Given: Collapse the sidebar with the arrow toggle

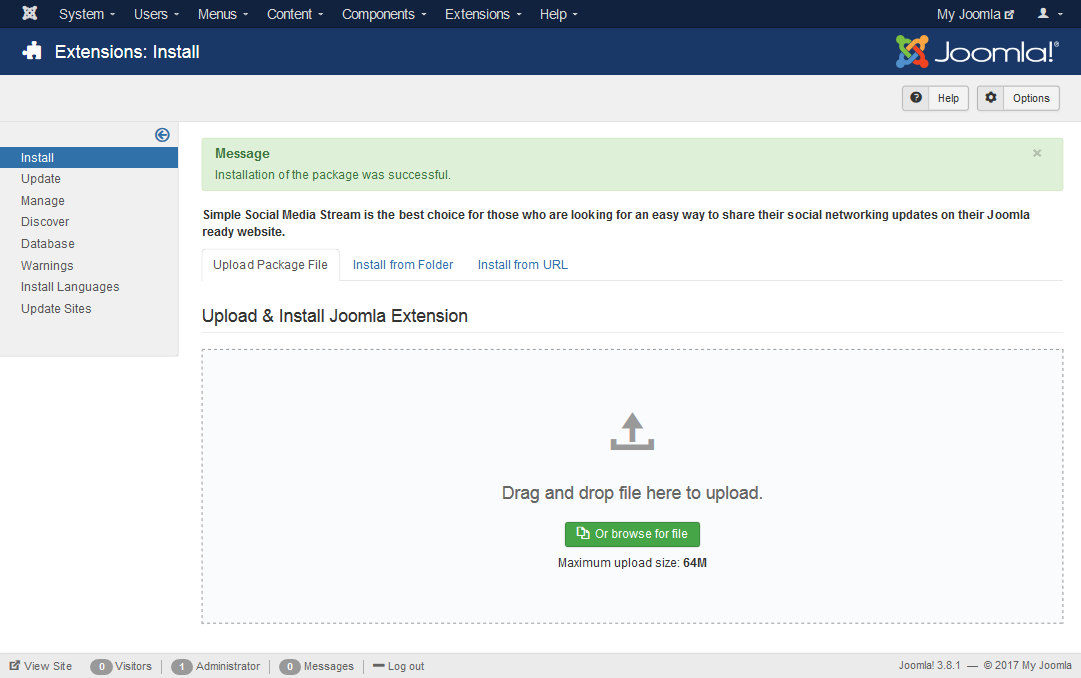Looking at the screenshot, I should click(162, 134).
